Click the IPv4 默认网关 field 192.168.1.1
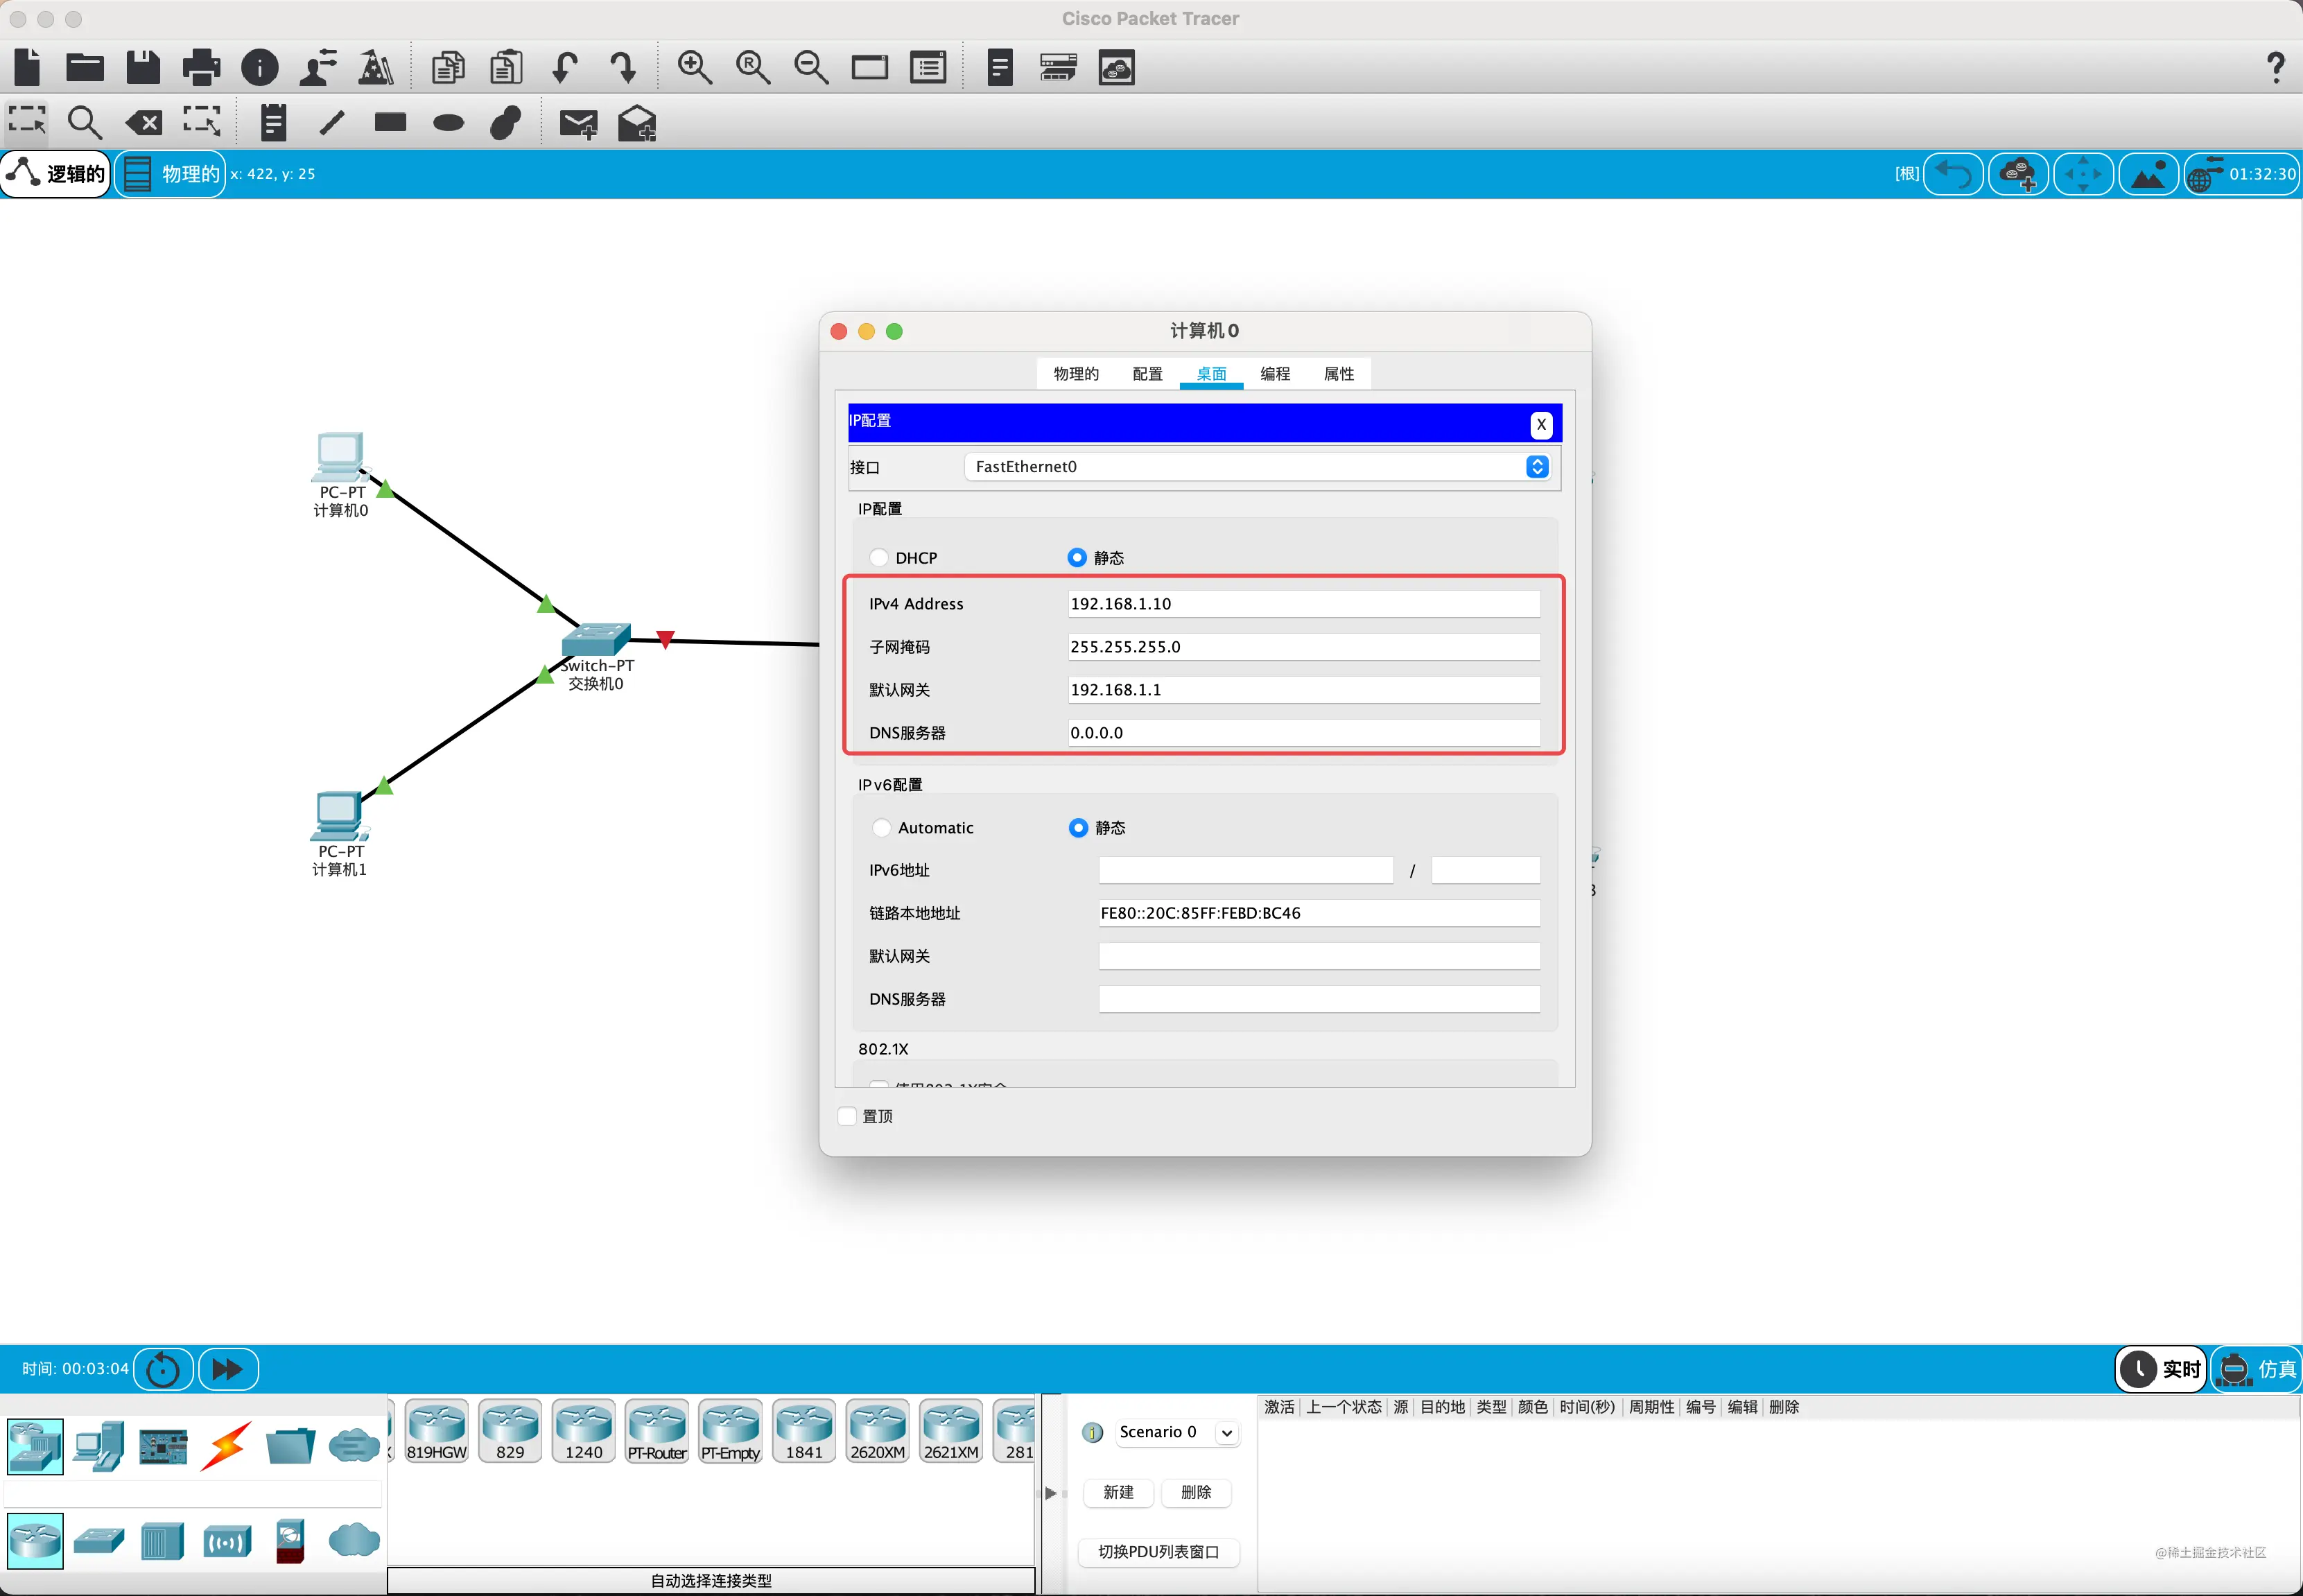Viewport: 2303px width, 1596px height. tap(1304, 689)
